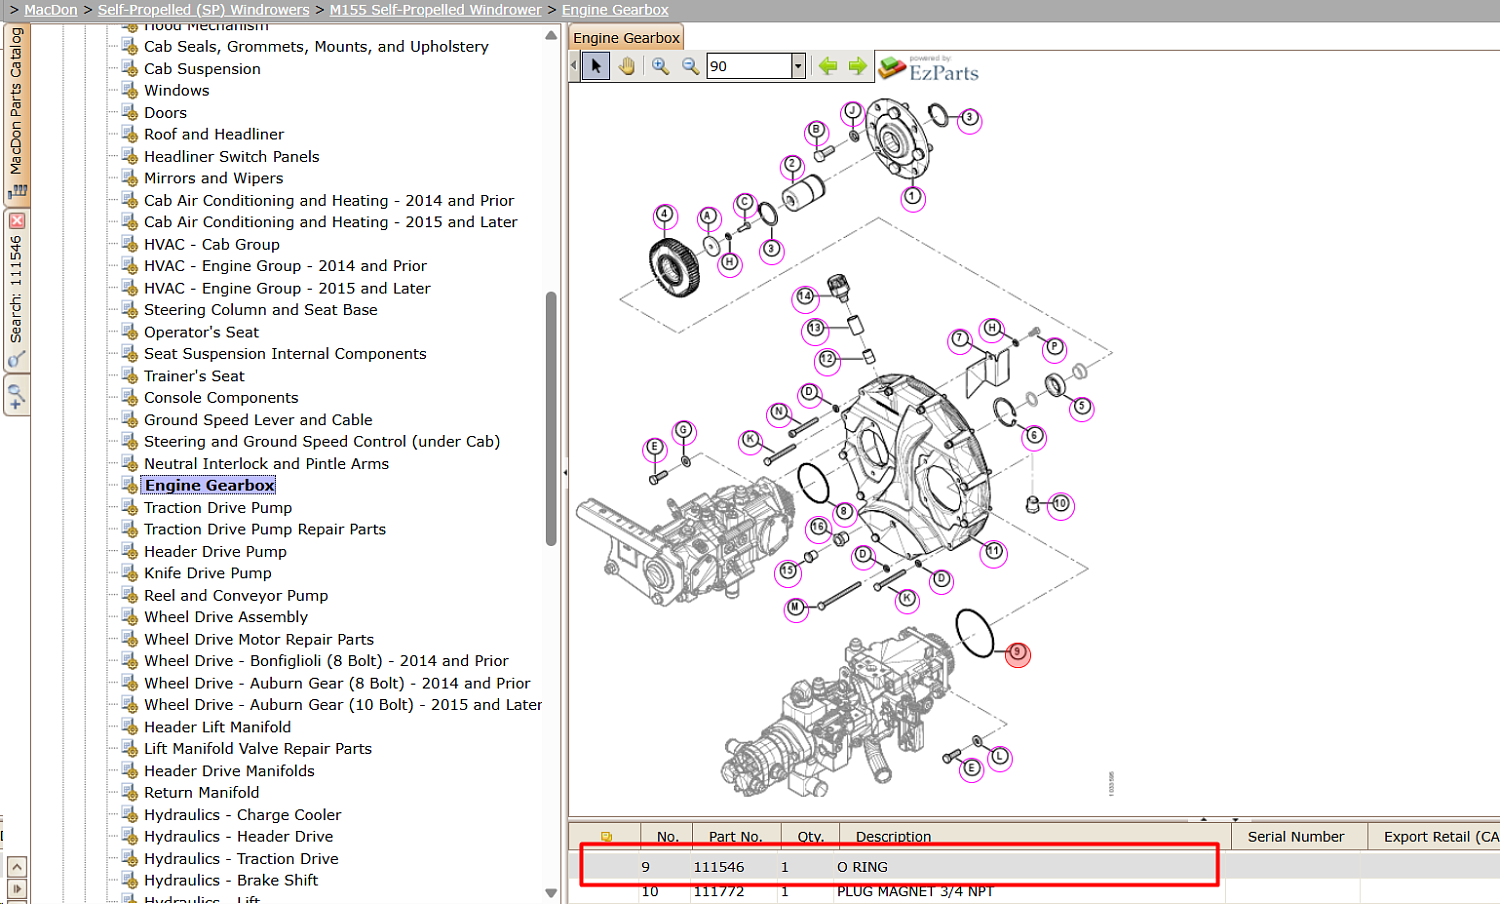Click the up chevron button at bottom left
Image resolution: width=1500 pixels, height=904 pixels.
17,866
